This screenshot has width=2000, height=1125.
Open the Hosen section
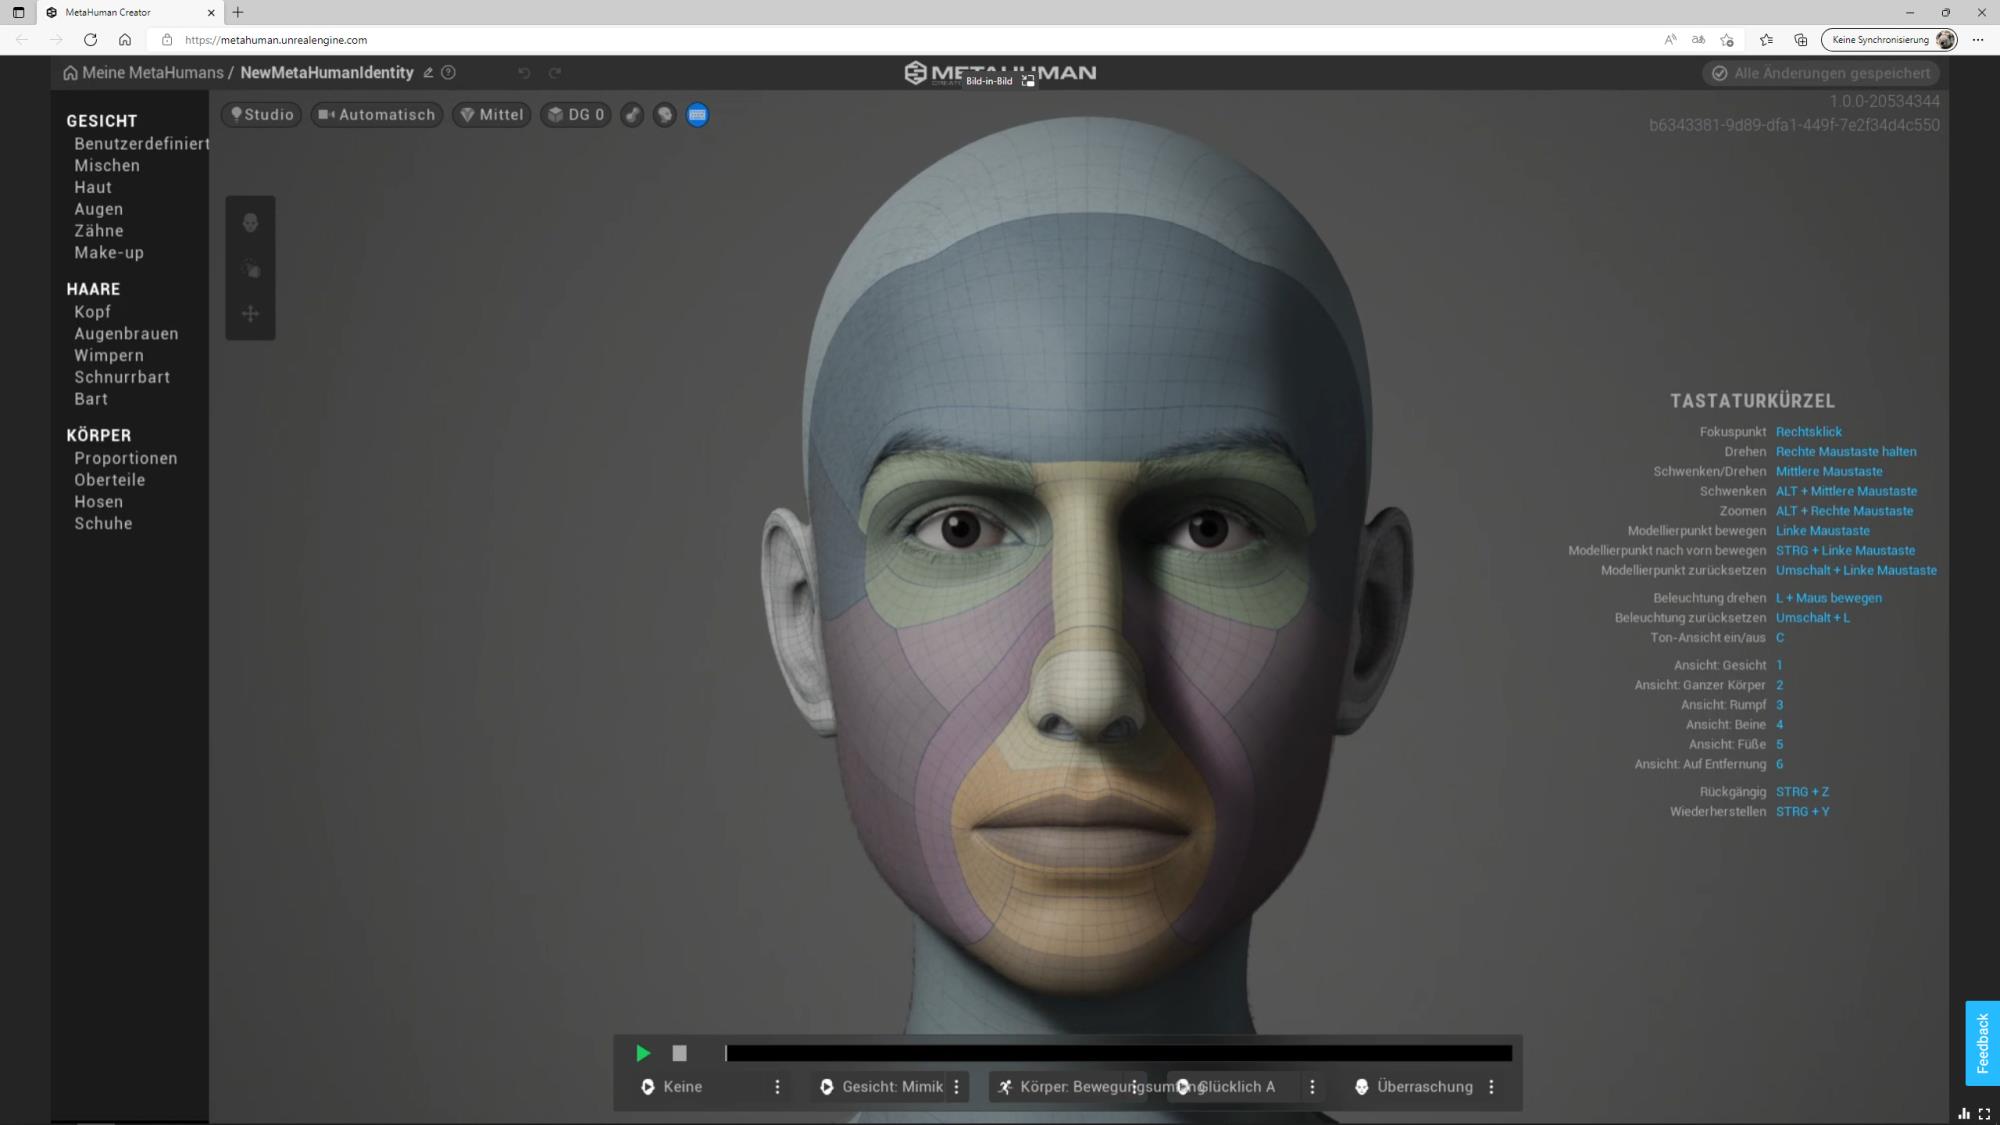pyautogui.click(x=99, y=502)
